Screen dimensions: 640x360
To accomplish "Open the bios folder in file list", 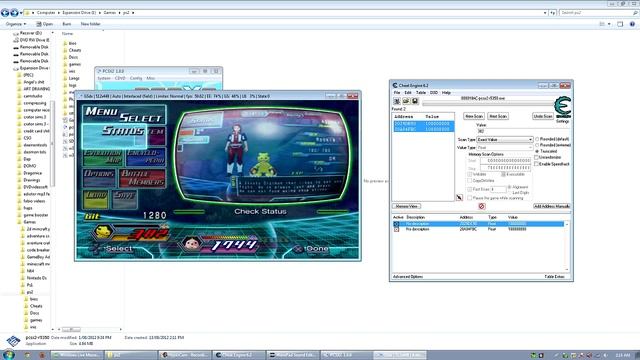I will pyautogui.click(x=70, y=43).
